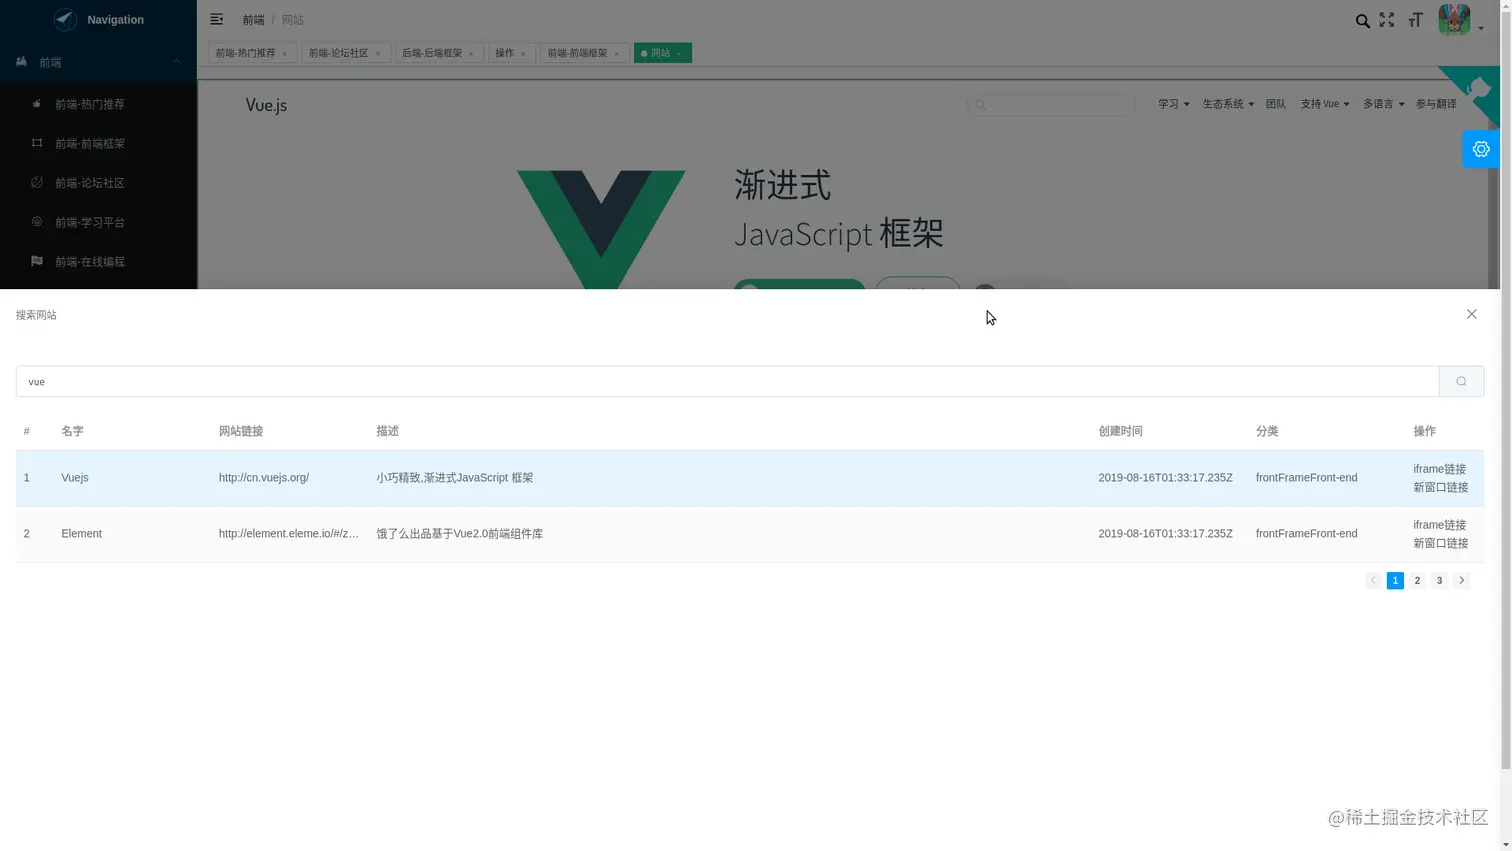Click the 名字 column header
The width and height of the screenshot is (1512, 851).
(x=72, y=431)
